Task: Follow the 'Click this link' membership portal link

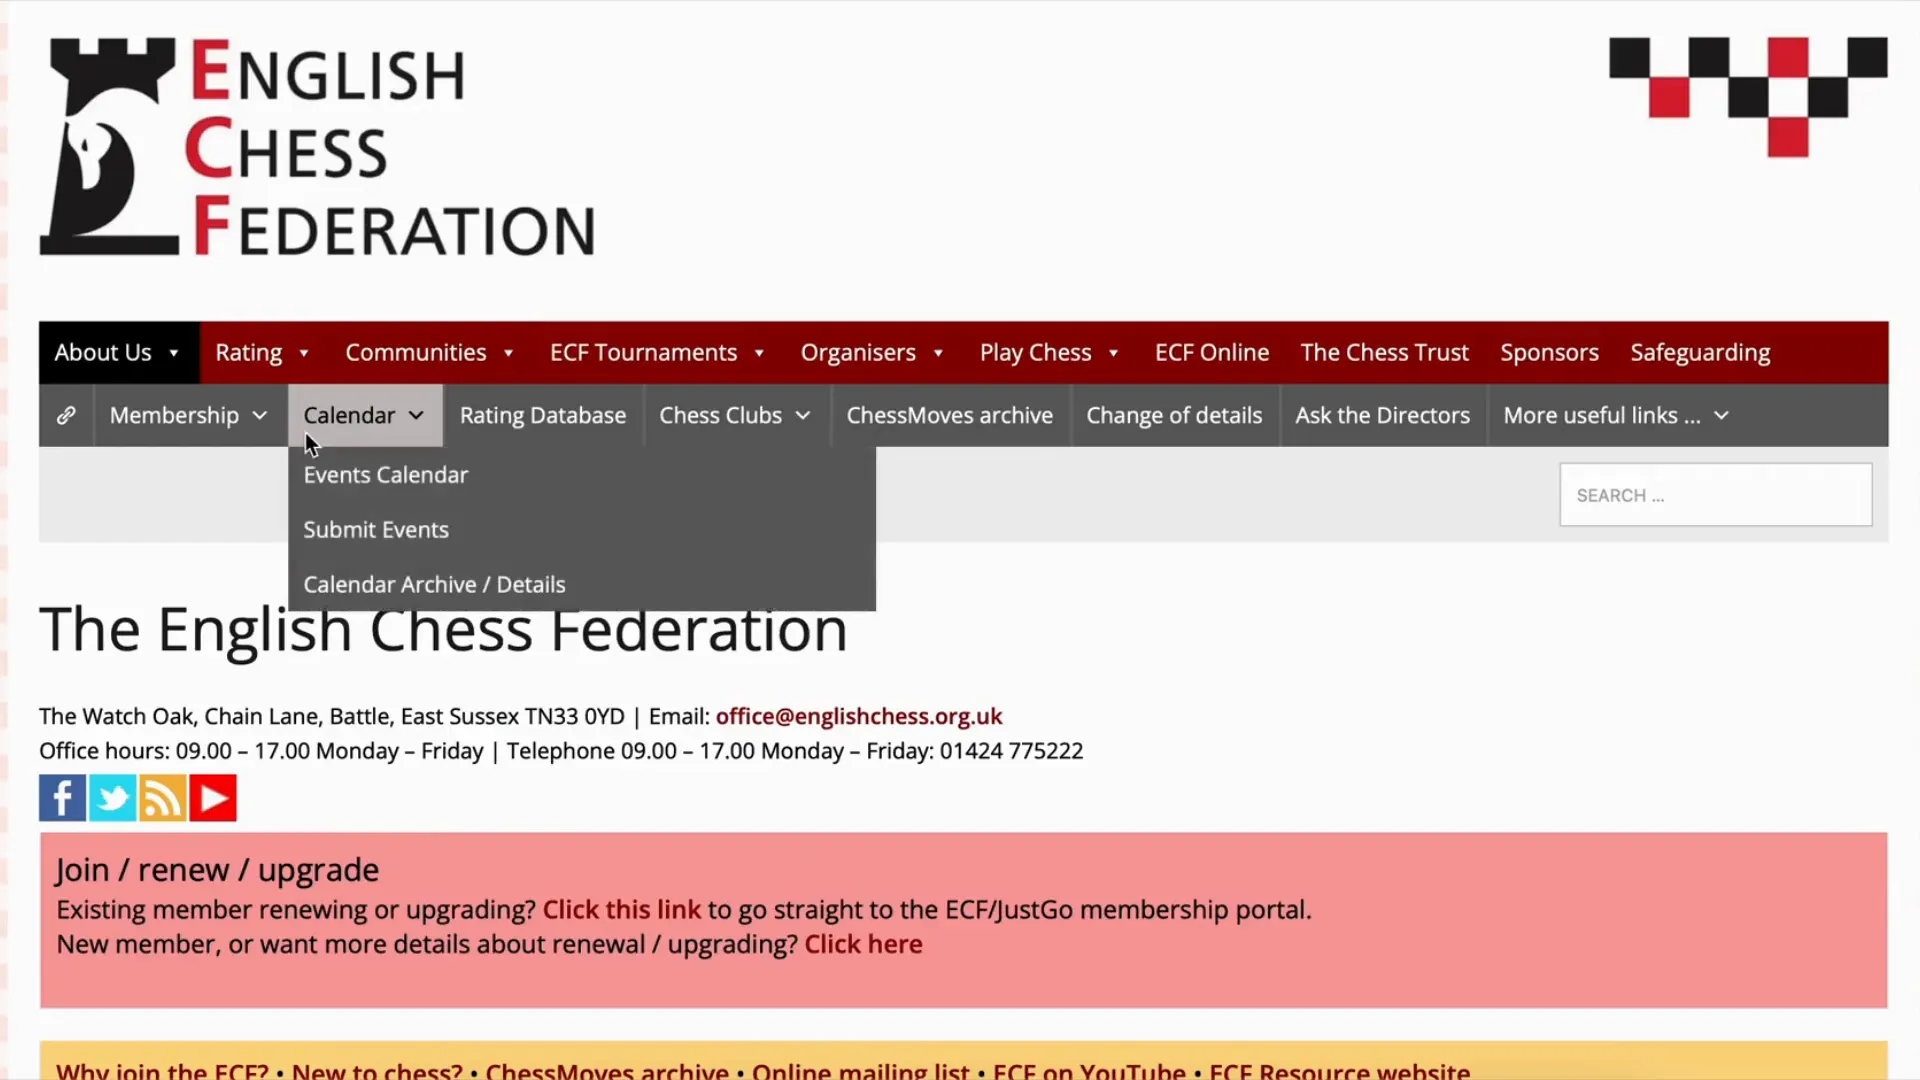Action: [622, 910]
